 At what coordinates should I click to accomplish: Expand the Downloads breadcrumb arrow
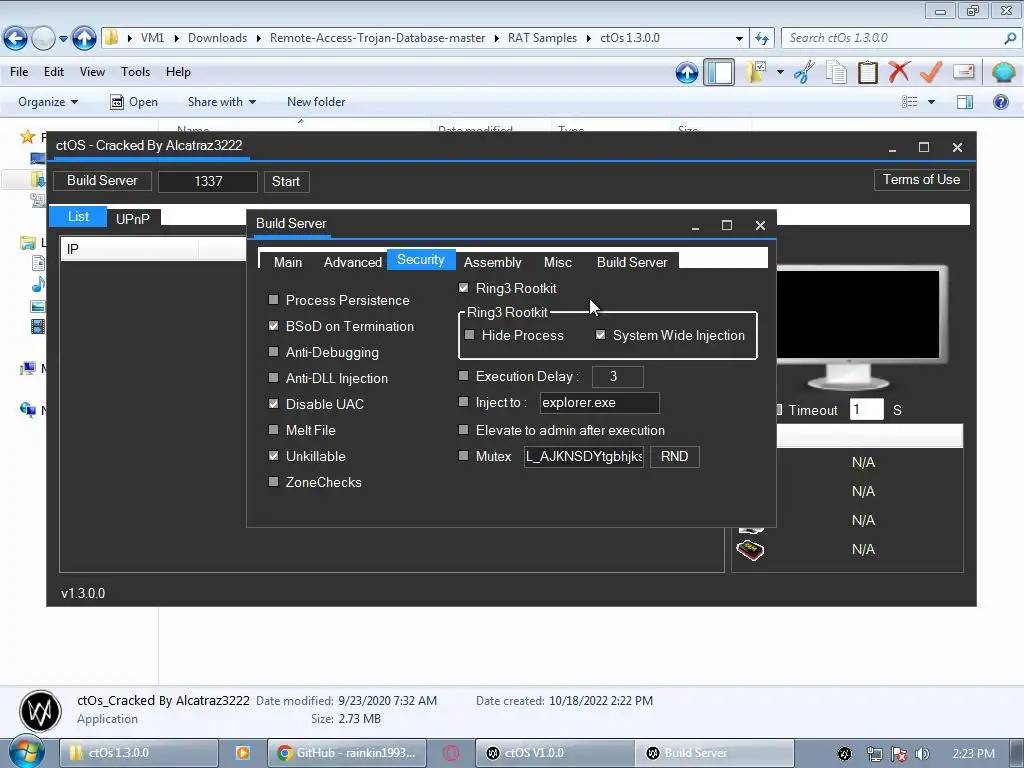[x=258, y=39]
